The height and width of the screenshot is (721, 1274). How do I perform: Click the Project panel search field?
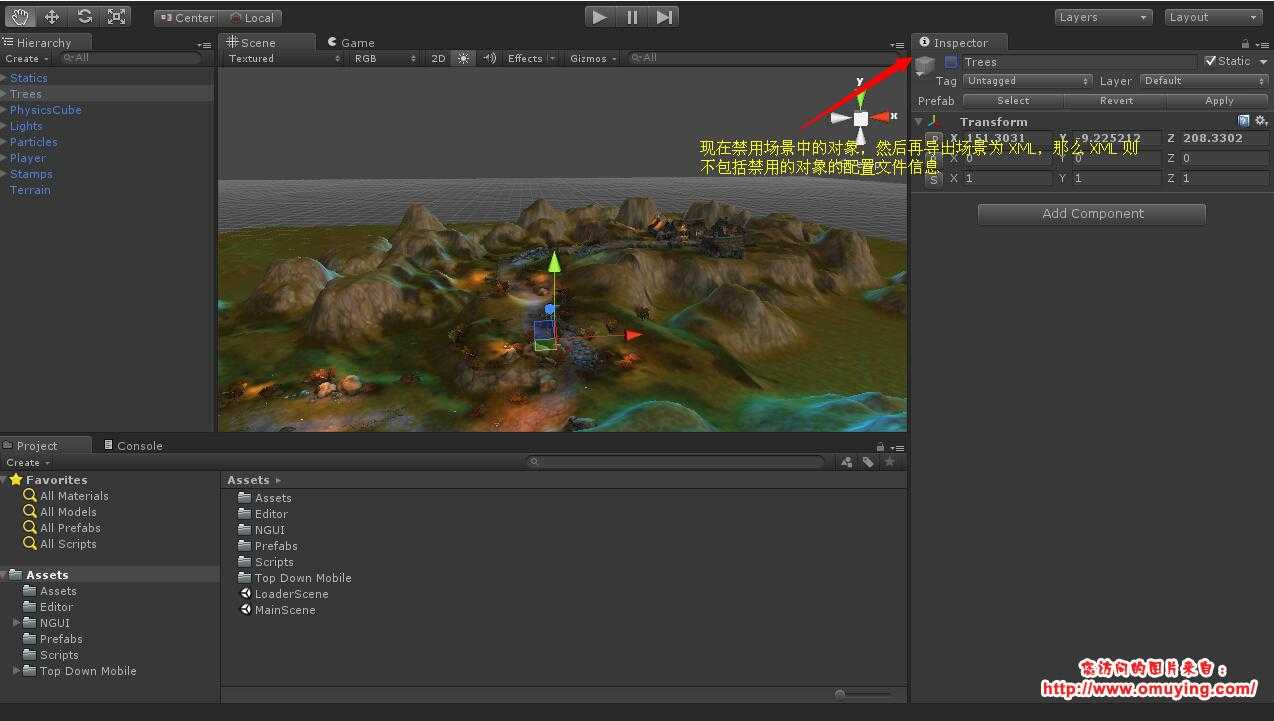point(676,462)
